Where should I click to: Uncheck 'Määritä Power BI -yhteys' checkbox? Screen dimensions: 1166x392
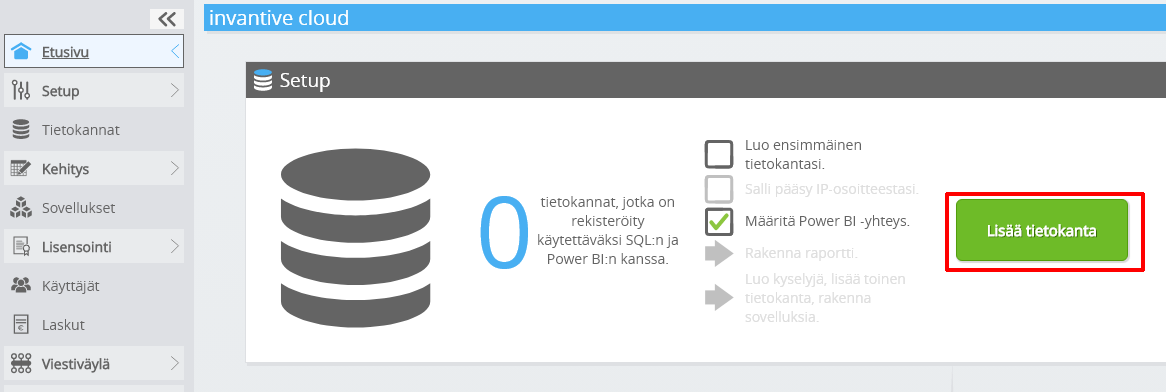719,222
